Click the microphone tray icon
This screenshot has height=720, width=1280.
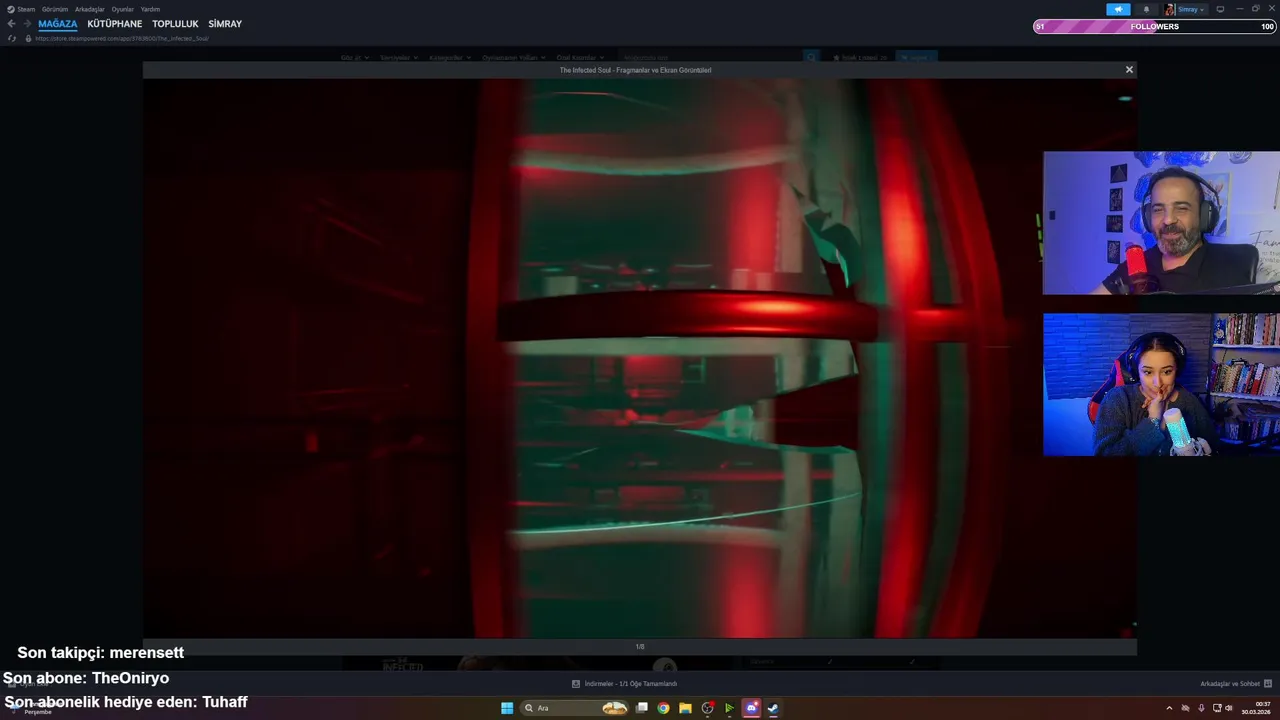pos(1201,708)
